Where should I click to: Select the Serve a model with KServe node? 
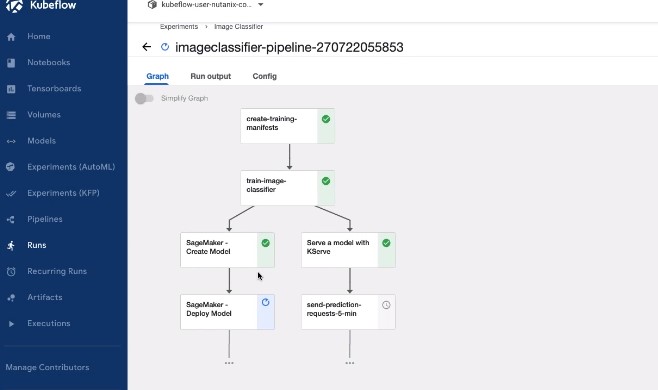tap(348, 250)
